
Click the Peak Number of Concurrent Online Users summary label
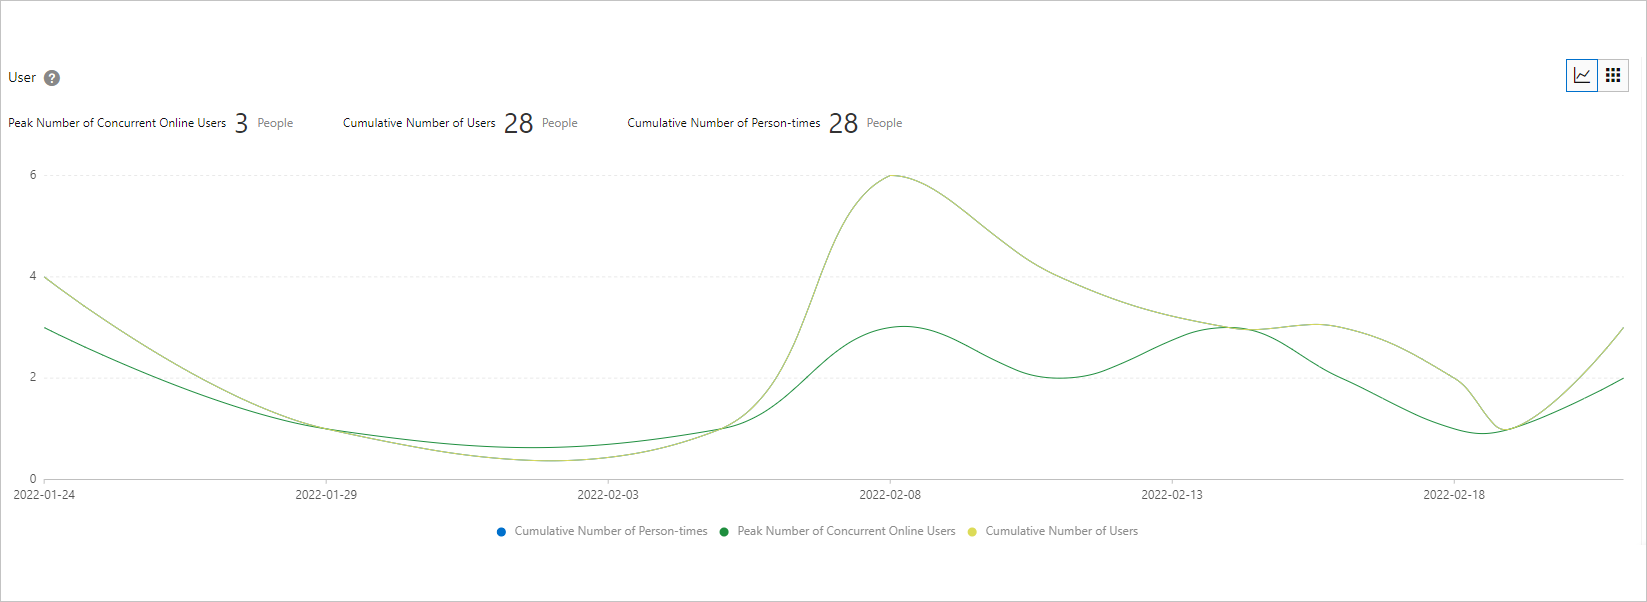117,123
